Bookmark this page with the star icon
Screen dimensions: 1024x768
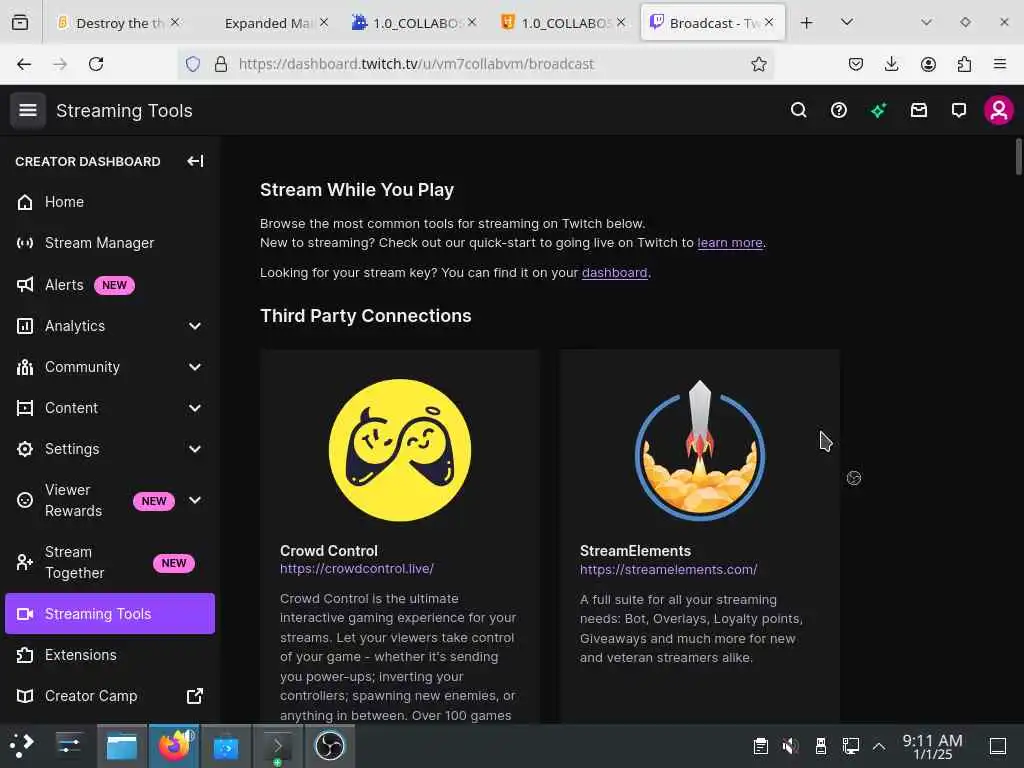pyautogui.click(x=758, y=64)
